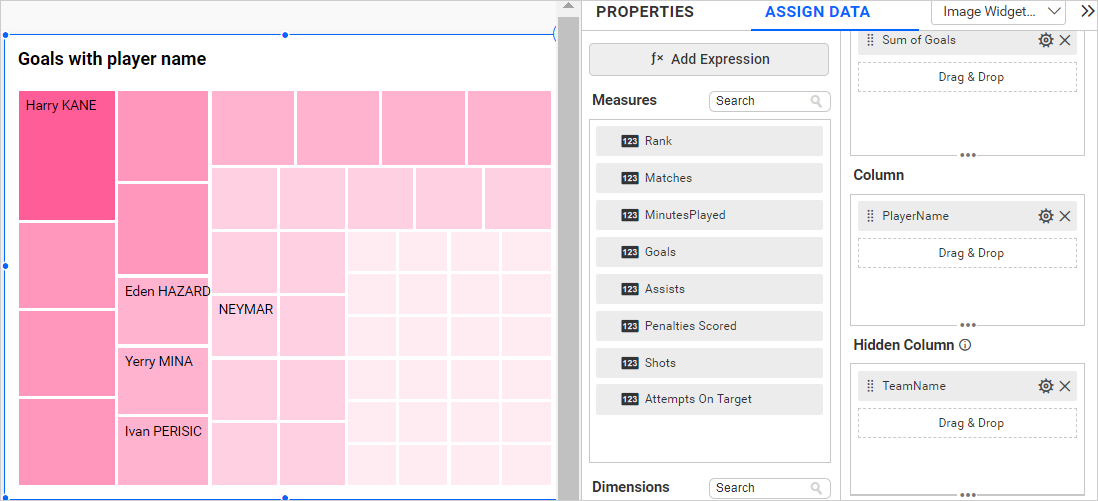1098x501 pixels.
Task: Select the NEYMAR treemap tile
Action: (244, 325)
